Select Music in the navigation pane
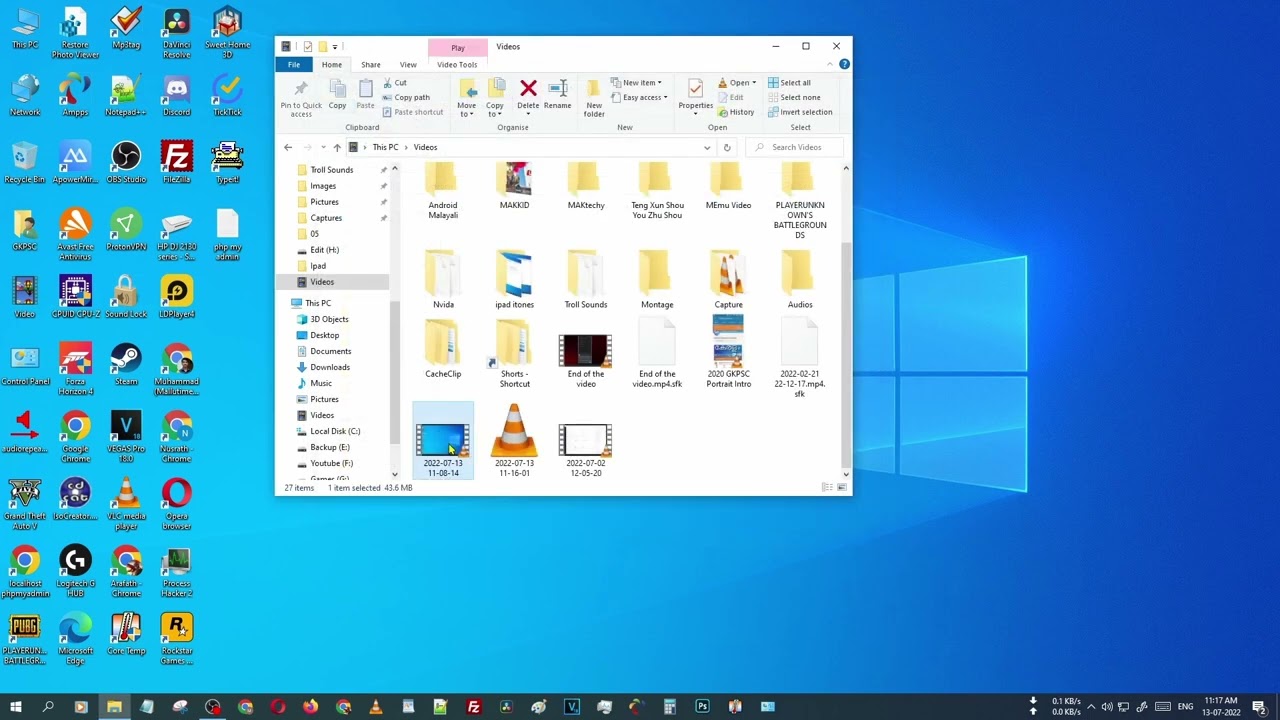 [x=321, y=383]
